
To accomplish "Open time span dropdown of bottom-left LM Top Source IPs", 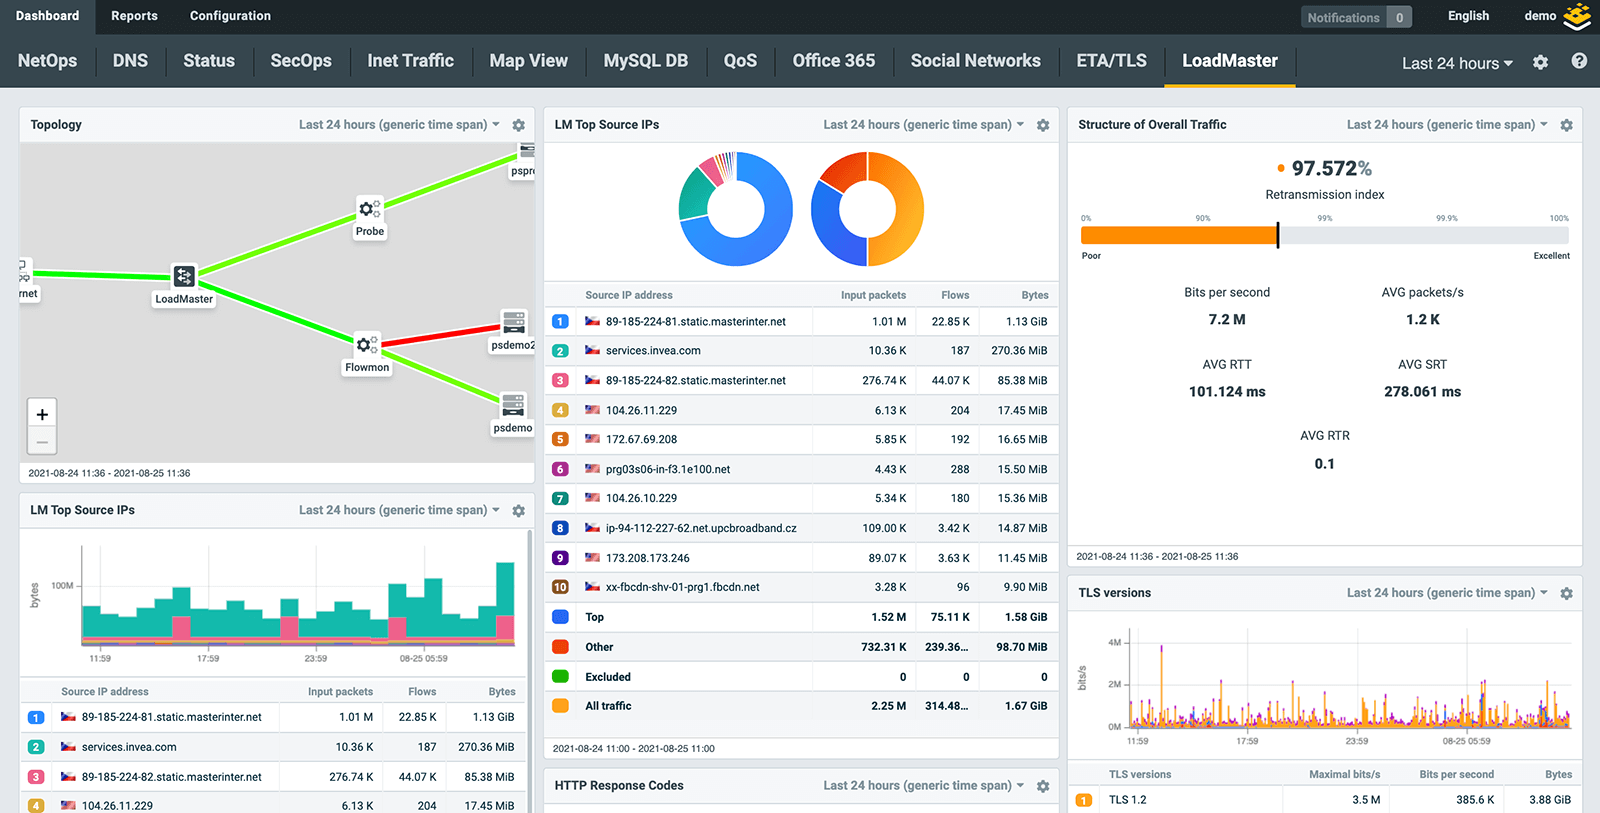I will coord(399,510).
